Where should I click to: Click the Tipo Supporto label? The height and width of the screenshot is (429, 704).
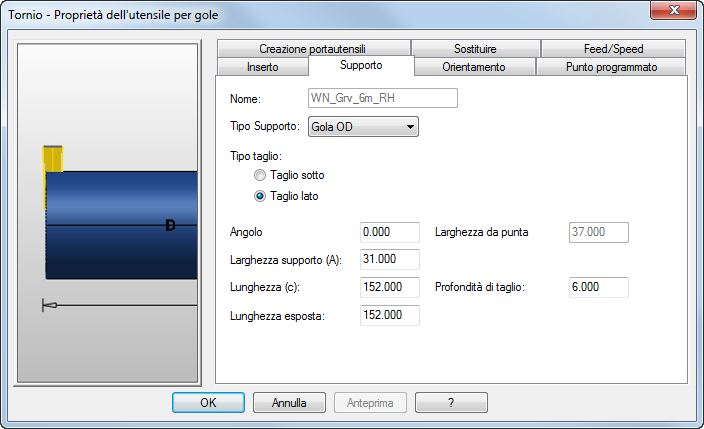[x=265, y=126]
